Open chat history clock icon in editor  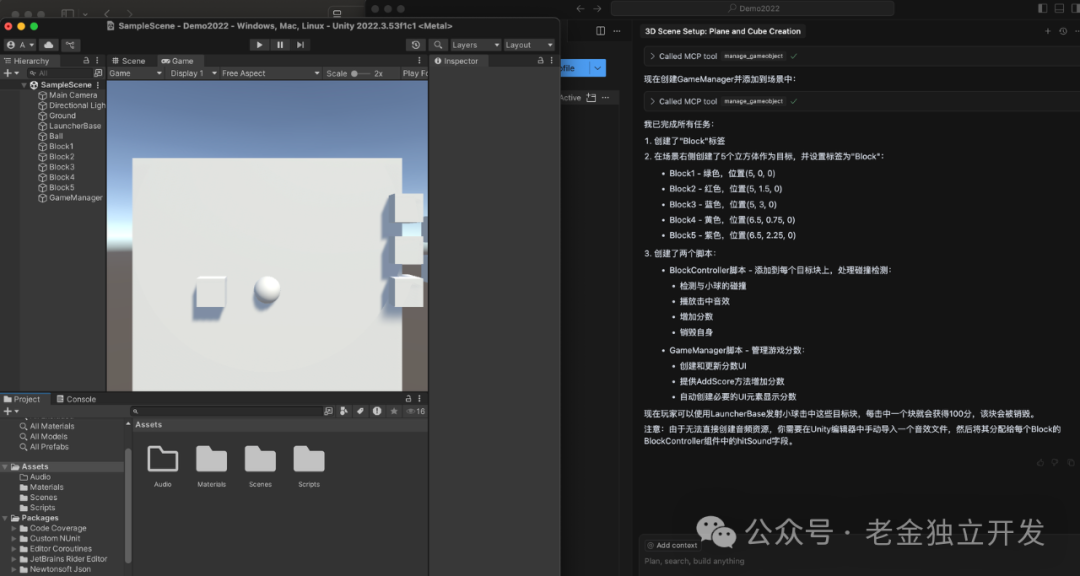tap(1063, 31)
